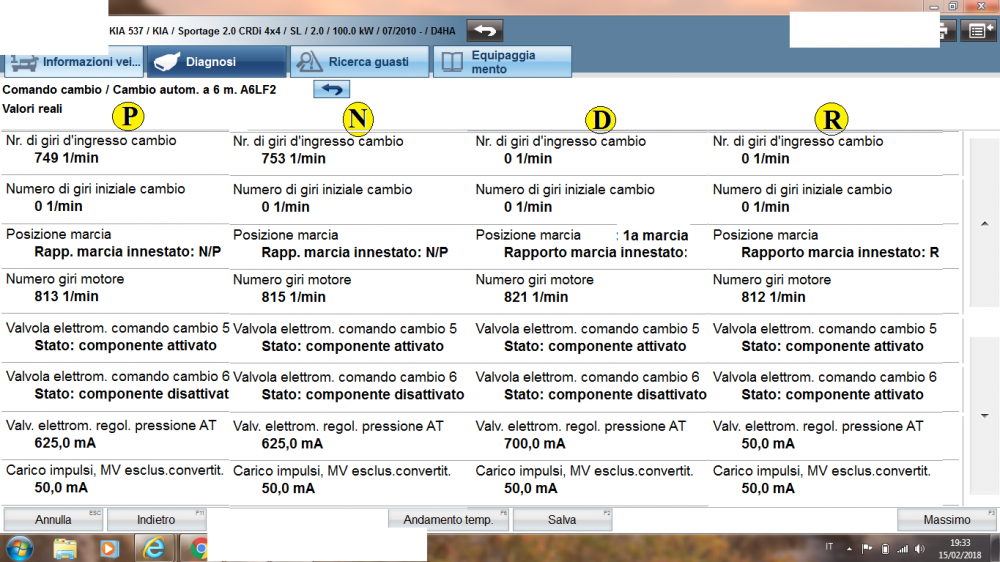Click the list view icon at top right
This screenshot has height=562, width=1000.
[x=978, y=31]
